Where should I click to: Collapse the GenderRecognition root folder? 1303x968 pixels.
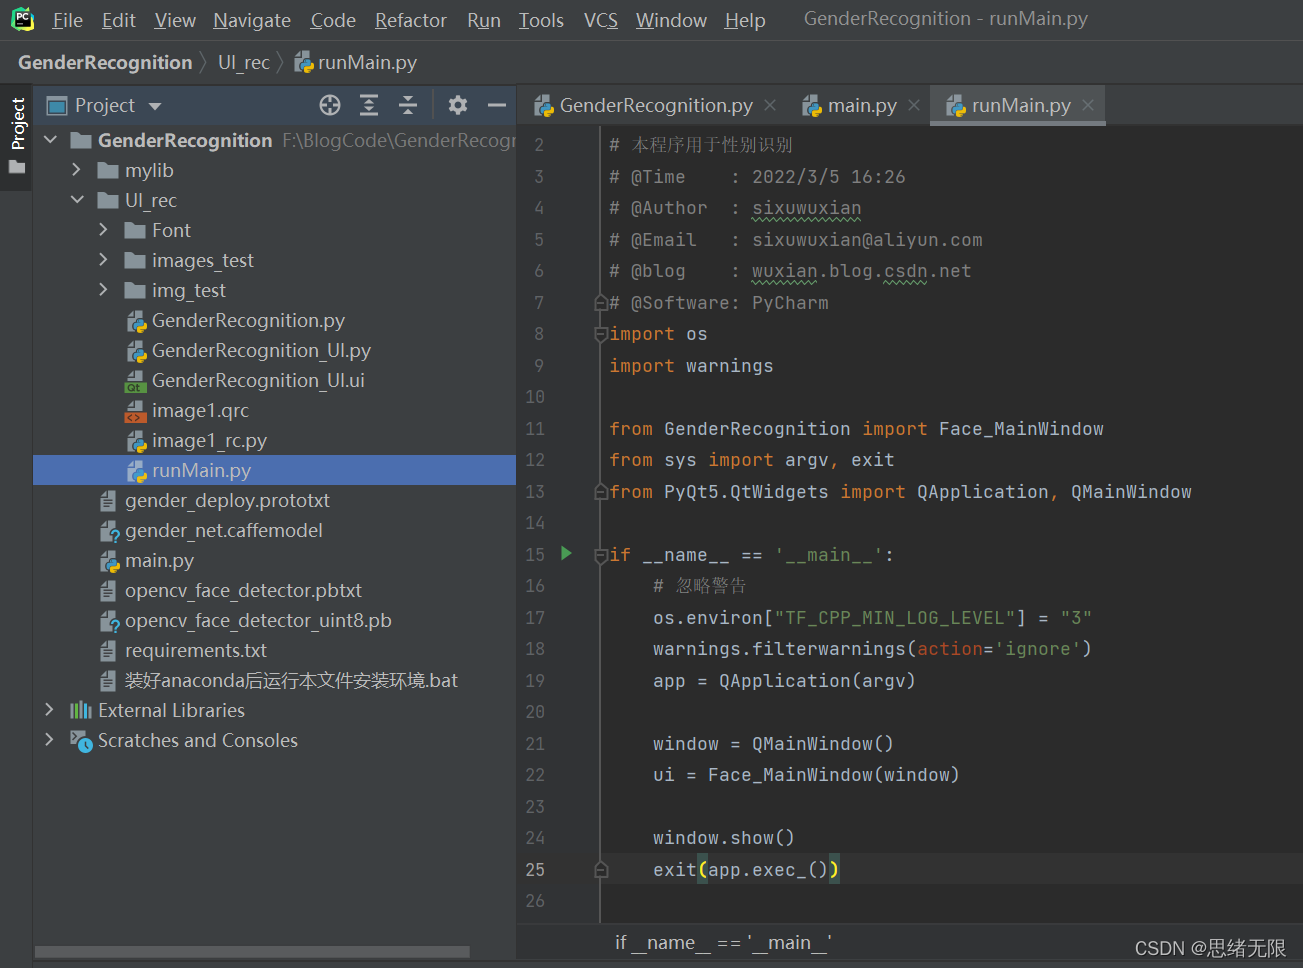[x=51, y=140]
